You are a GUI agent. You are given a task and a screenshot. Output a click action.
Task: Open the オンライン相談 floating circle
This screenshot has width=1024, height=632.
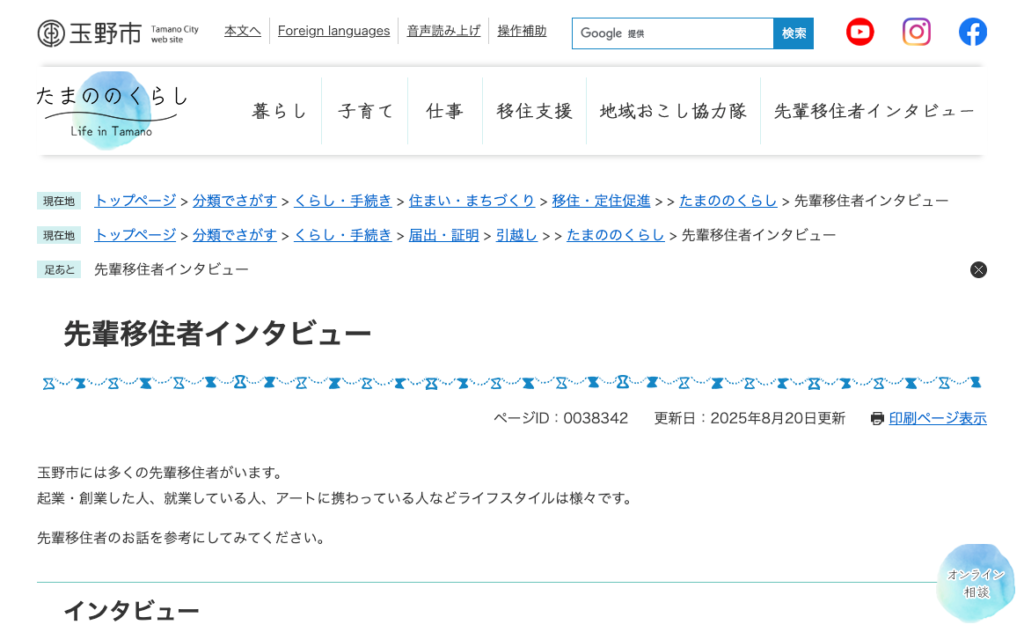point(975,583)
